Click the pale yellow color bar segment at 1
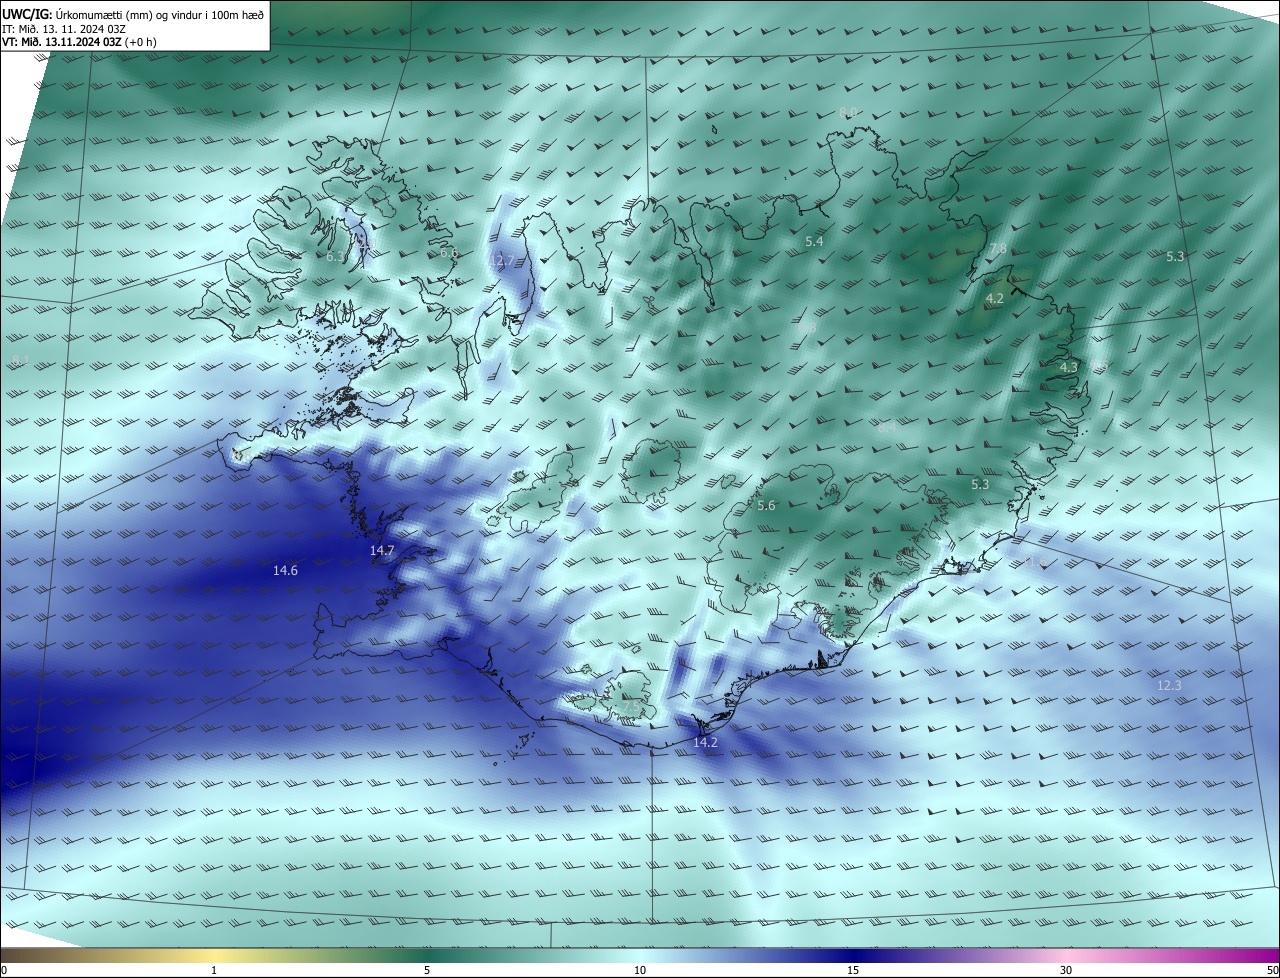Viewport: 1280px width, 978px height. [214, 955]
